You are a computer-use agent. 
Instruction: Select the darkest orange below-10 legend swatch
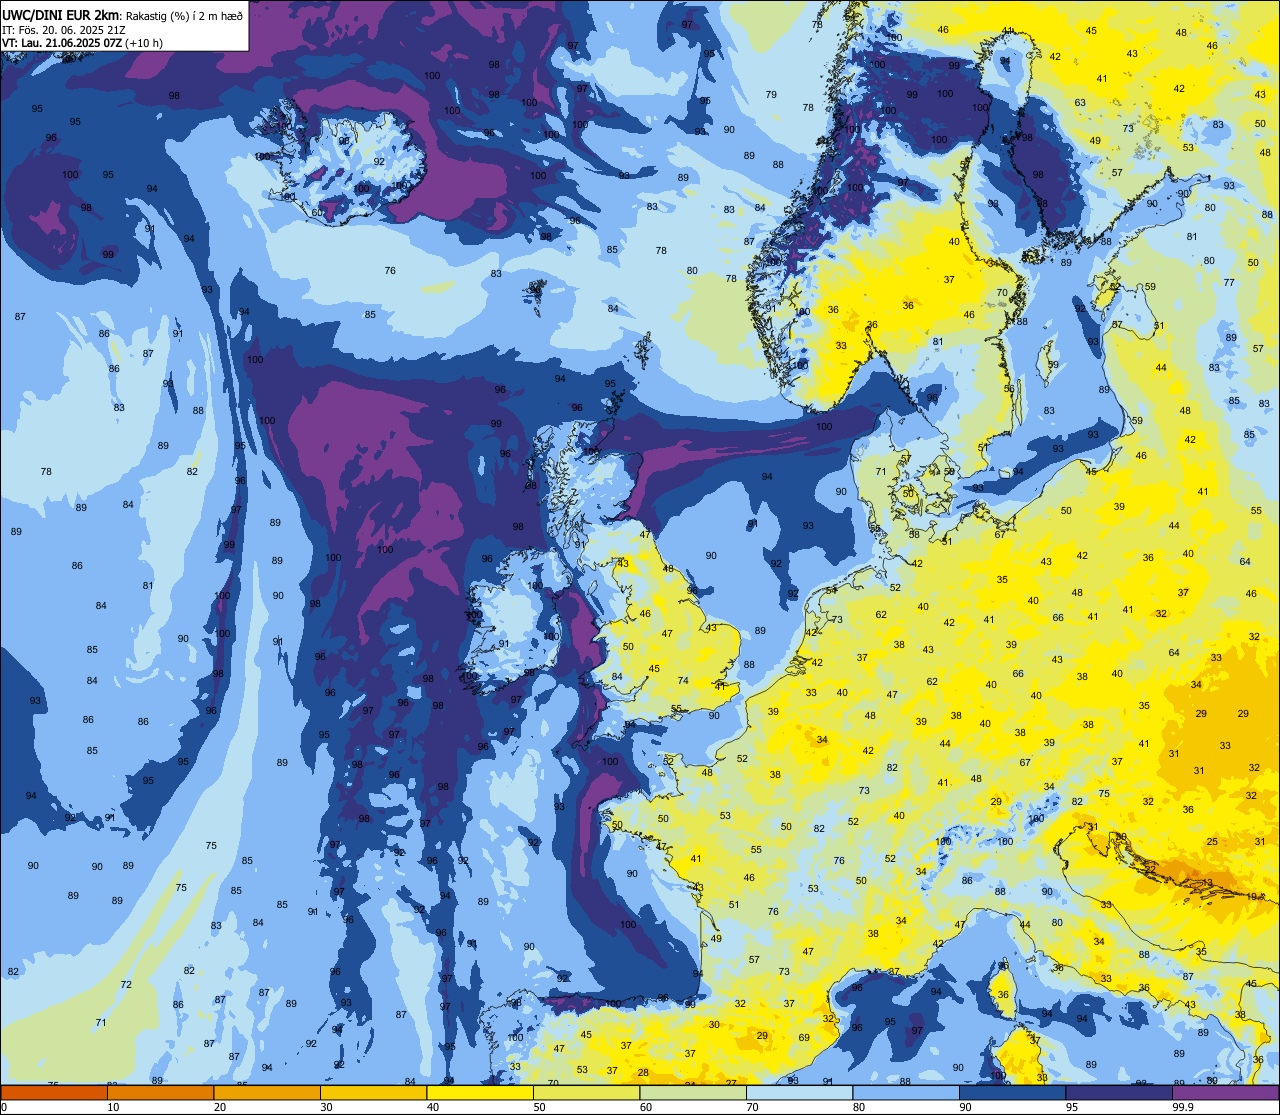tap(54, 1093)
